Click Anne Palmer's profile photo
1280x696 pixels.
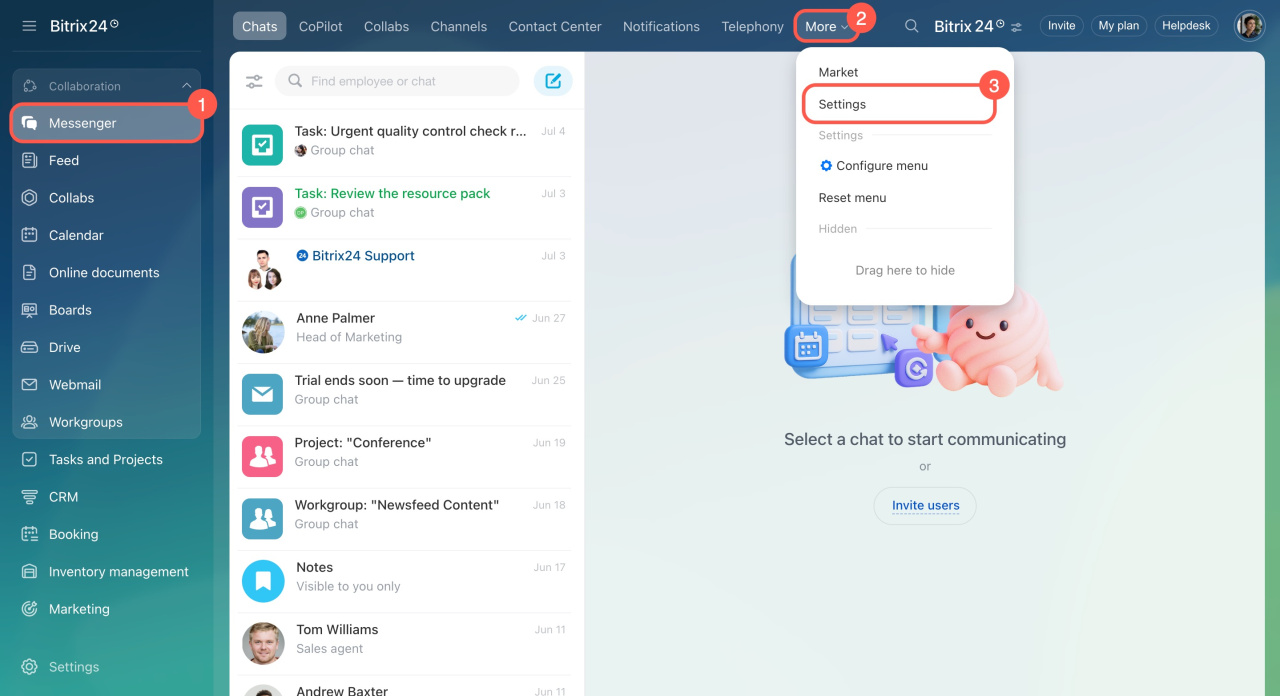coord(263,332)
